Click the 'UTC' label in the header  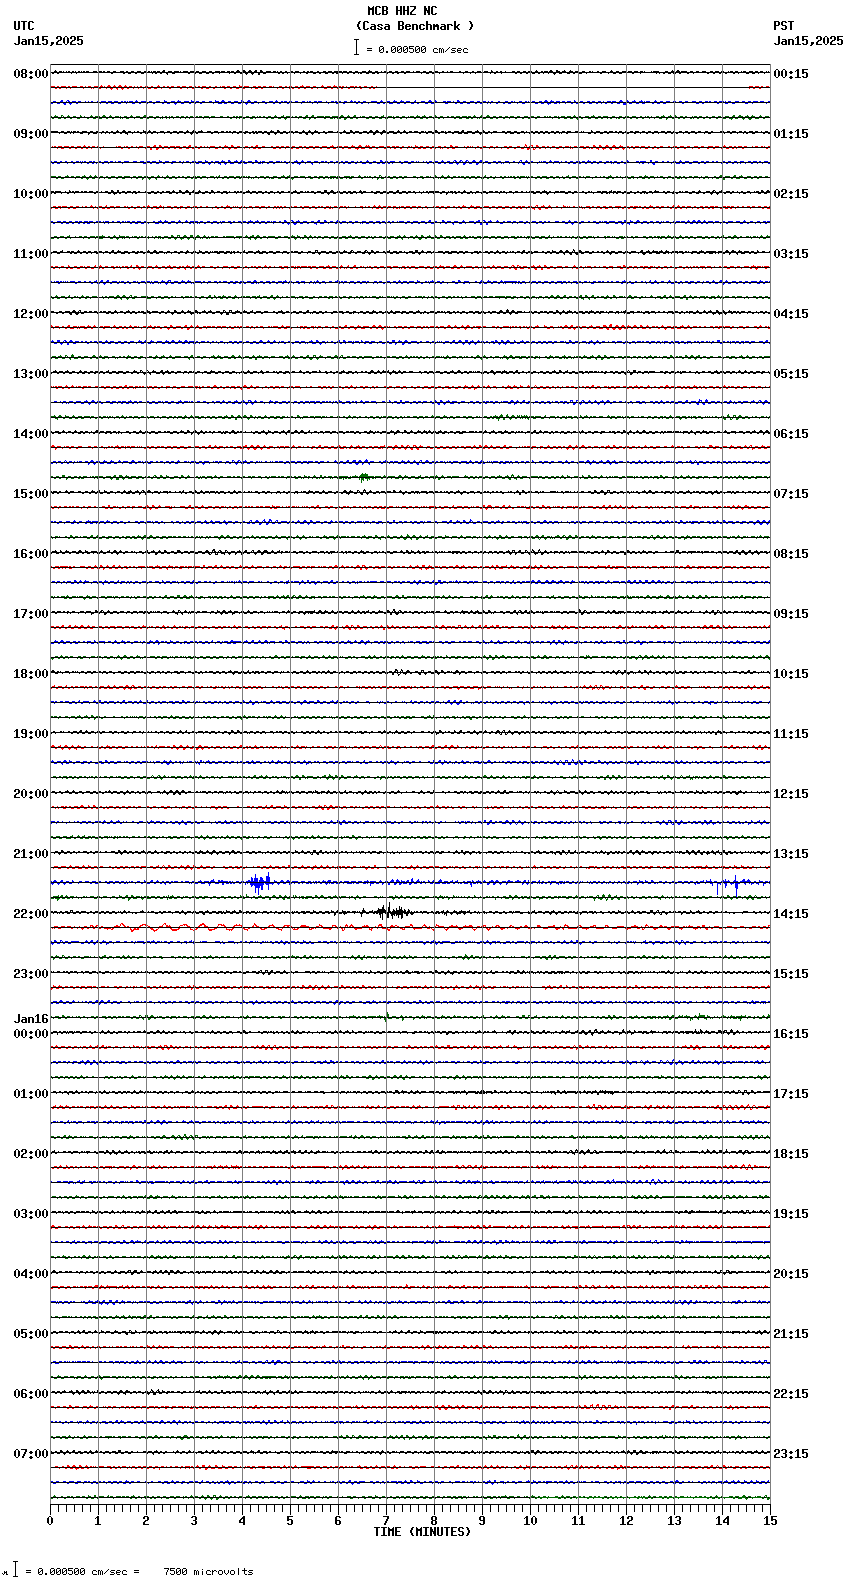(24, 26)
